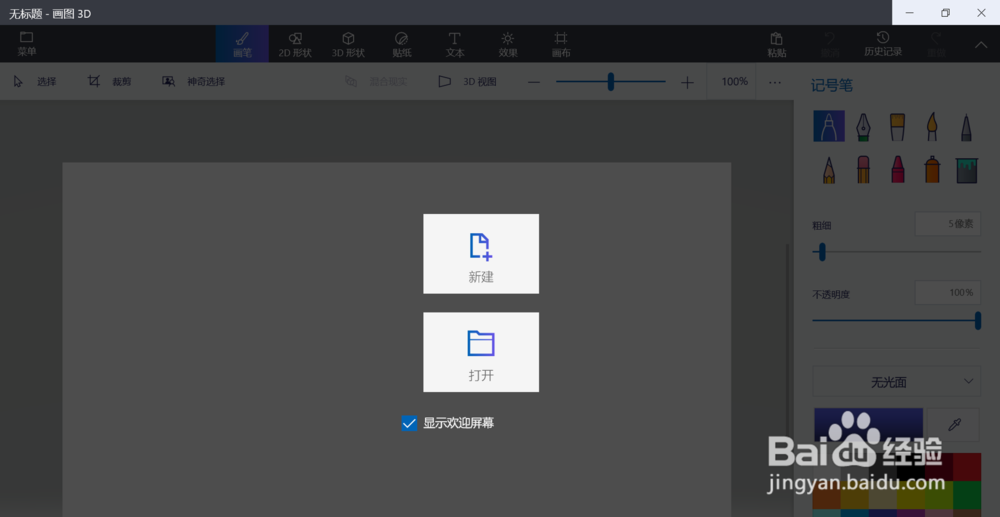This screenshot has height=517, width=1000.
Task: Click the 不透明度 opacity value field
Action: click(x=948, y=293)
